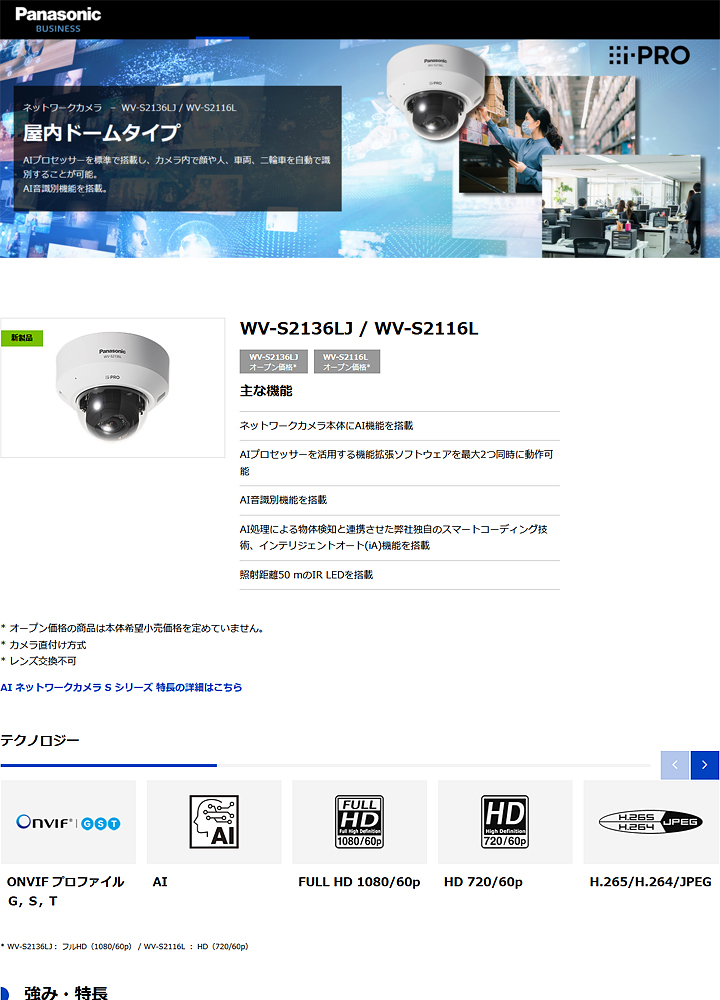
Task: Click the WV-S2136LJ / WV-S2116L product title
Action: point(359,328)
